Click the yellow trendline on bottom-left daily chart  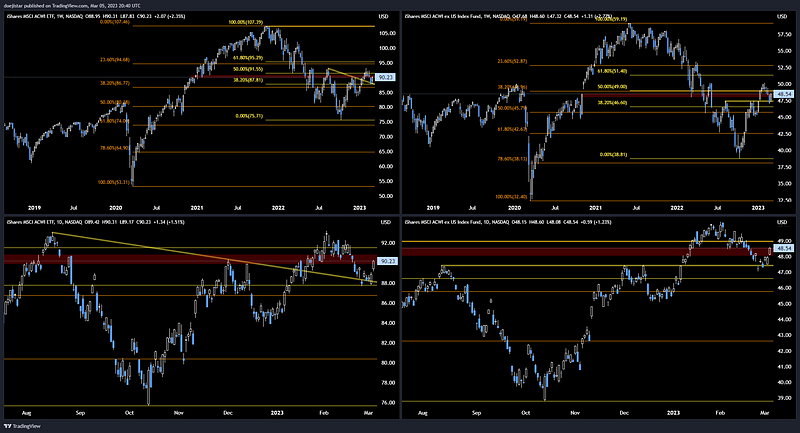(200, 258)
